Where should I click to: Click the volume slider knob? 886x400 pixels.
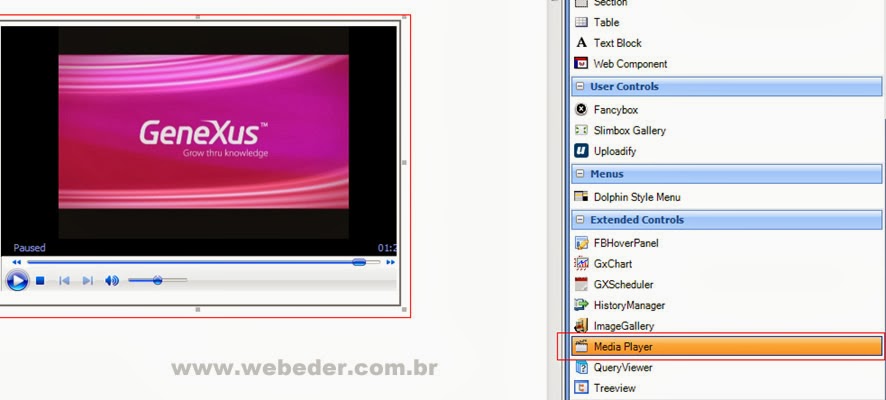click(158, 280)
